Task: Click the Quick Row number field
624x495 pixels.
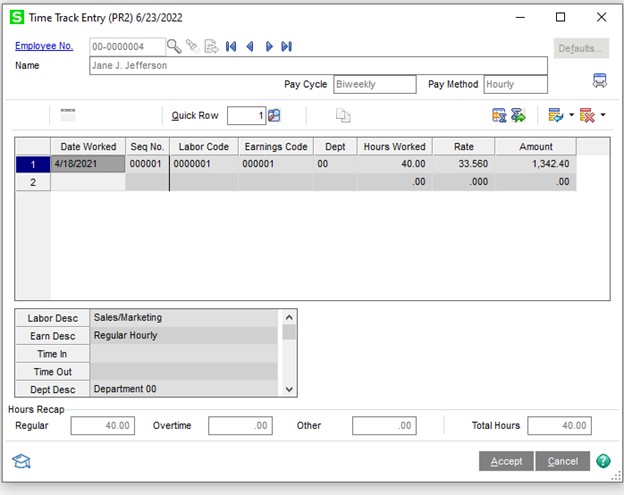Action: pyautogui.click(x=246, y=116)
